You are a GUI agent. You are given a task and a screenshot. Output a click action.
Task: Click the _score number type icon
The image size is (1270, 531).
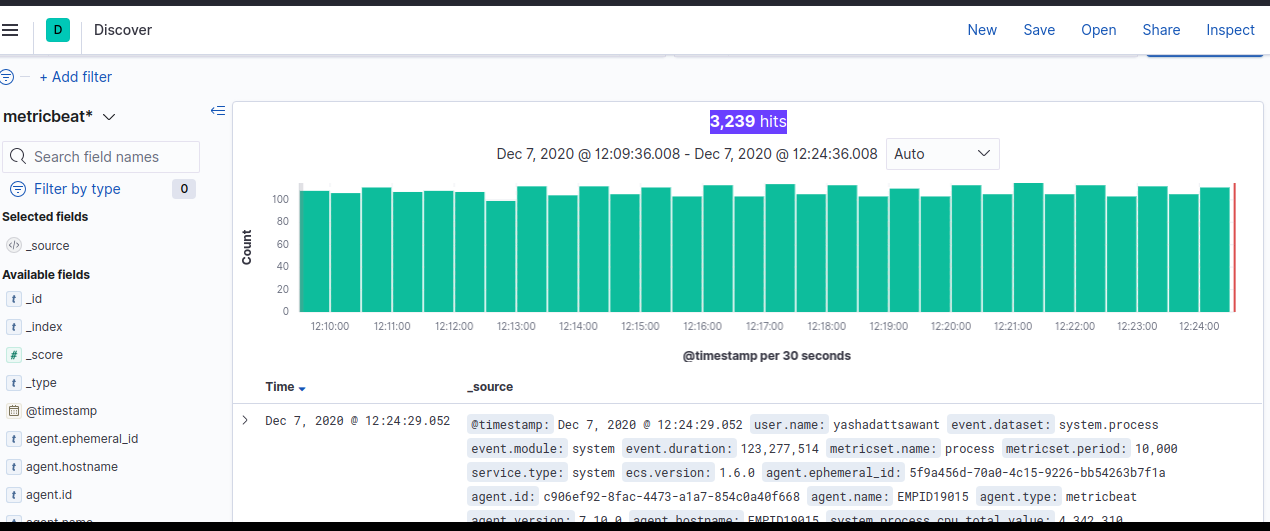[14, 355]
